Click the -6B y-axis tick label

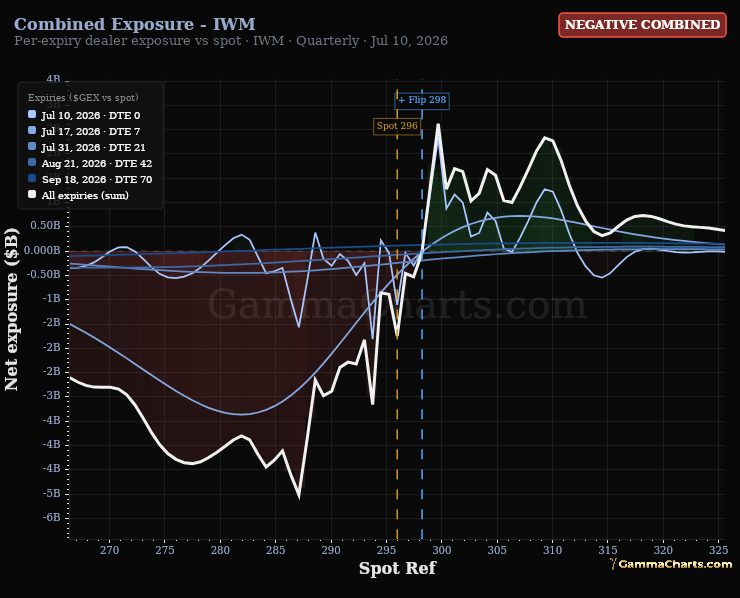coord(52,517)
